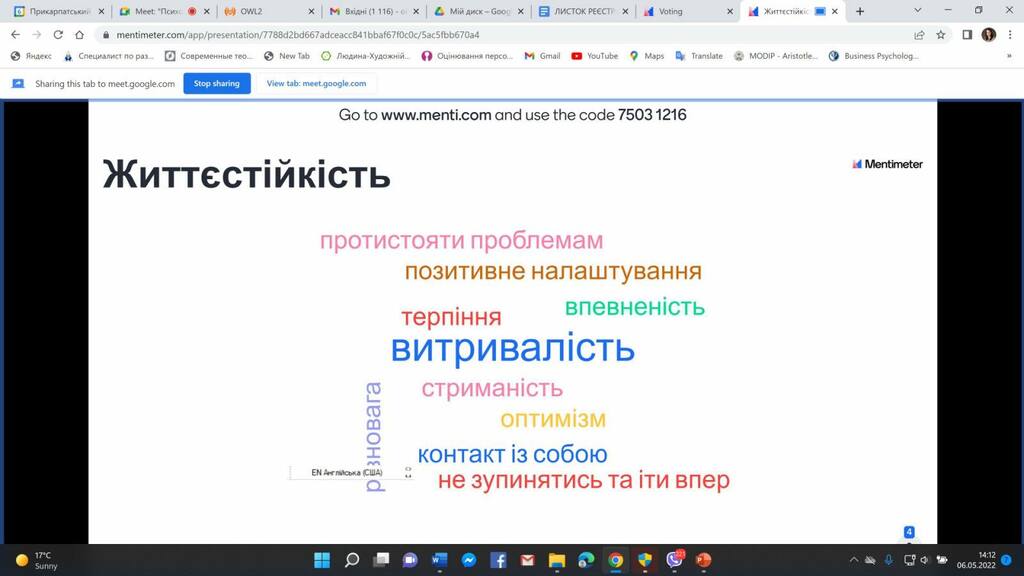Open Windows Start menu

tap(322, 560)
